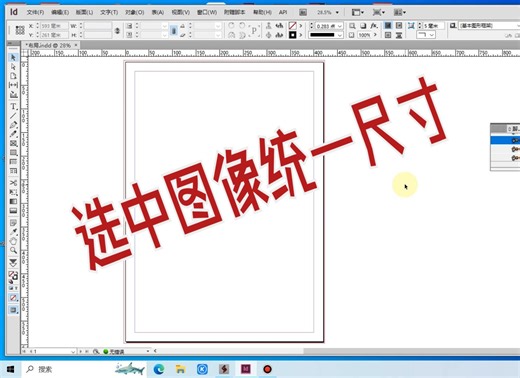Open the screen mode dropdown in menu bar
520x378 pixels.
378,12
